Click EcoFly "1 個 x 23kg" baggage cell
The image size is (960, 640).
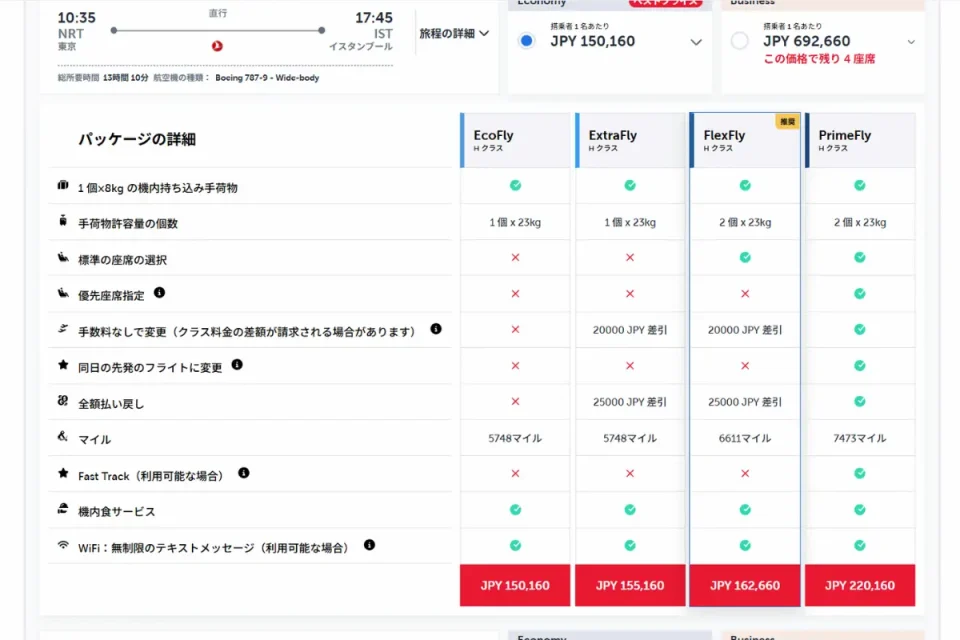(515, 222)
